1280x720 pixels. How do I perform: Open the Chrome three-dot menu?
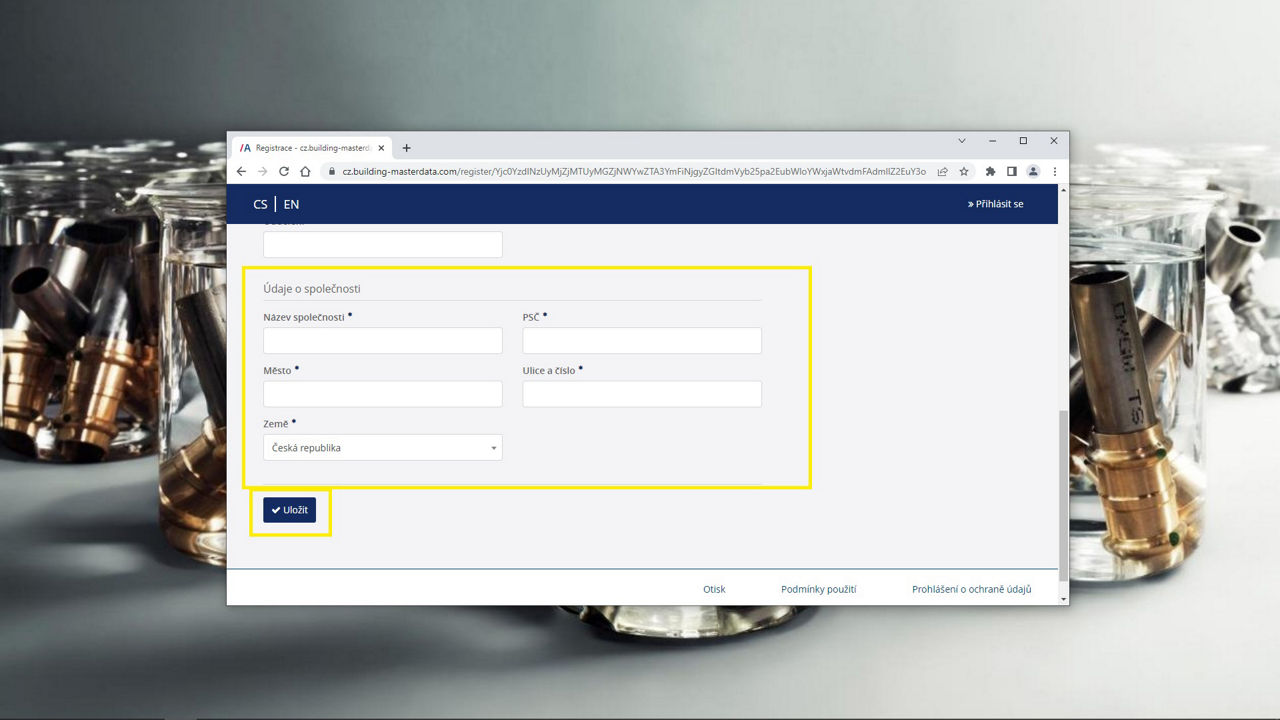pos(1054,171)
